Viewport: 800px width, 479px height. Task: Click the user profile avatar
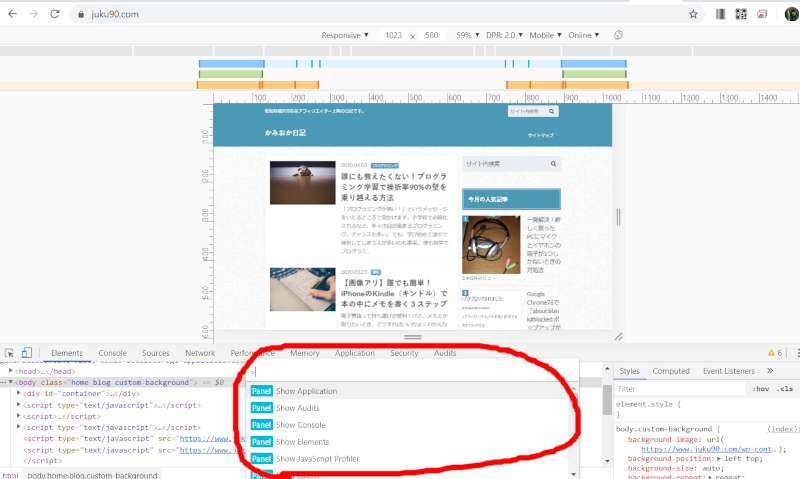point(792,14)
